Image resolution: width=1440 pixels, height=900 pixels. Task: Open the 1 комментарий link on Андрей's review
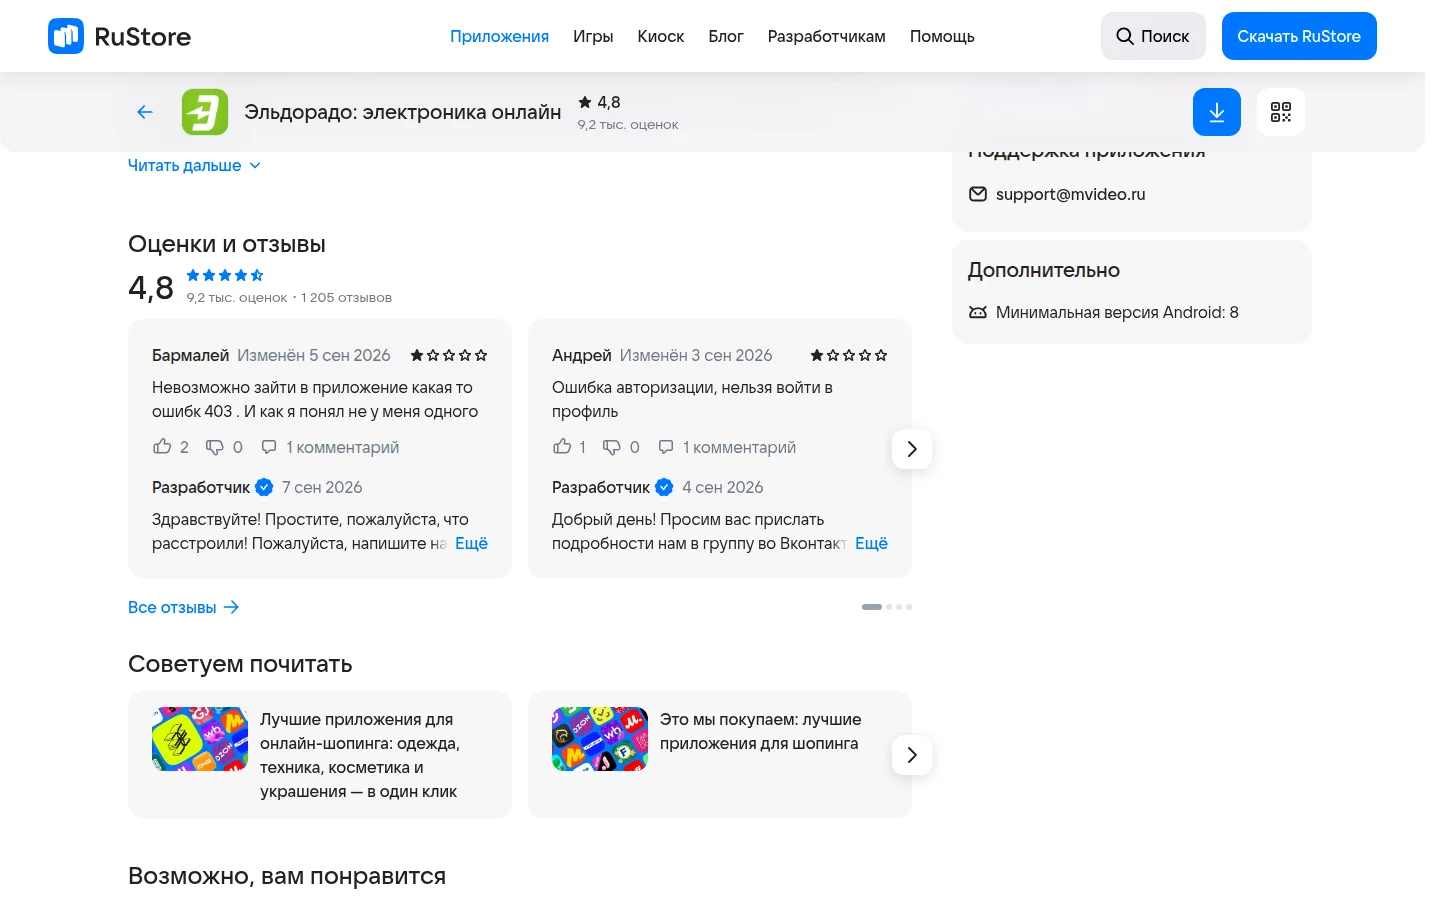[739, 447]
